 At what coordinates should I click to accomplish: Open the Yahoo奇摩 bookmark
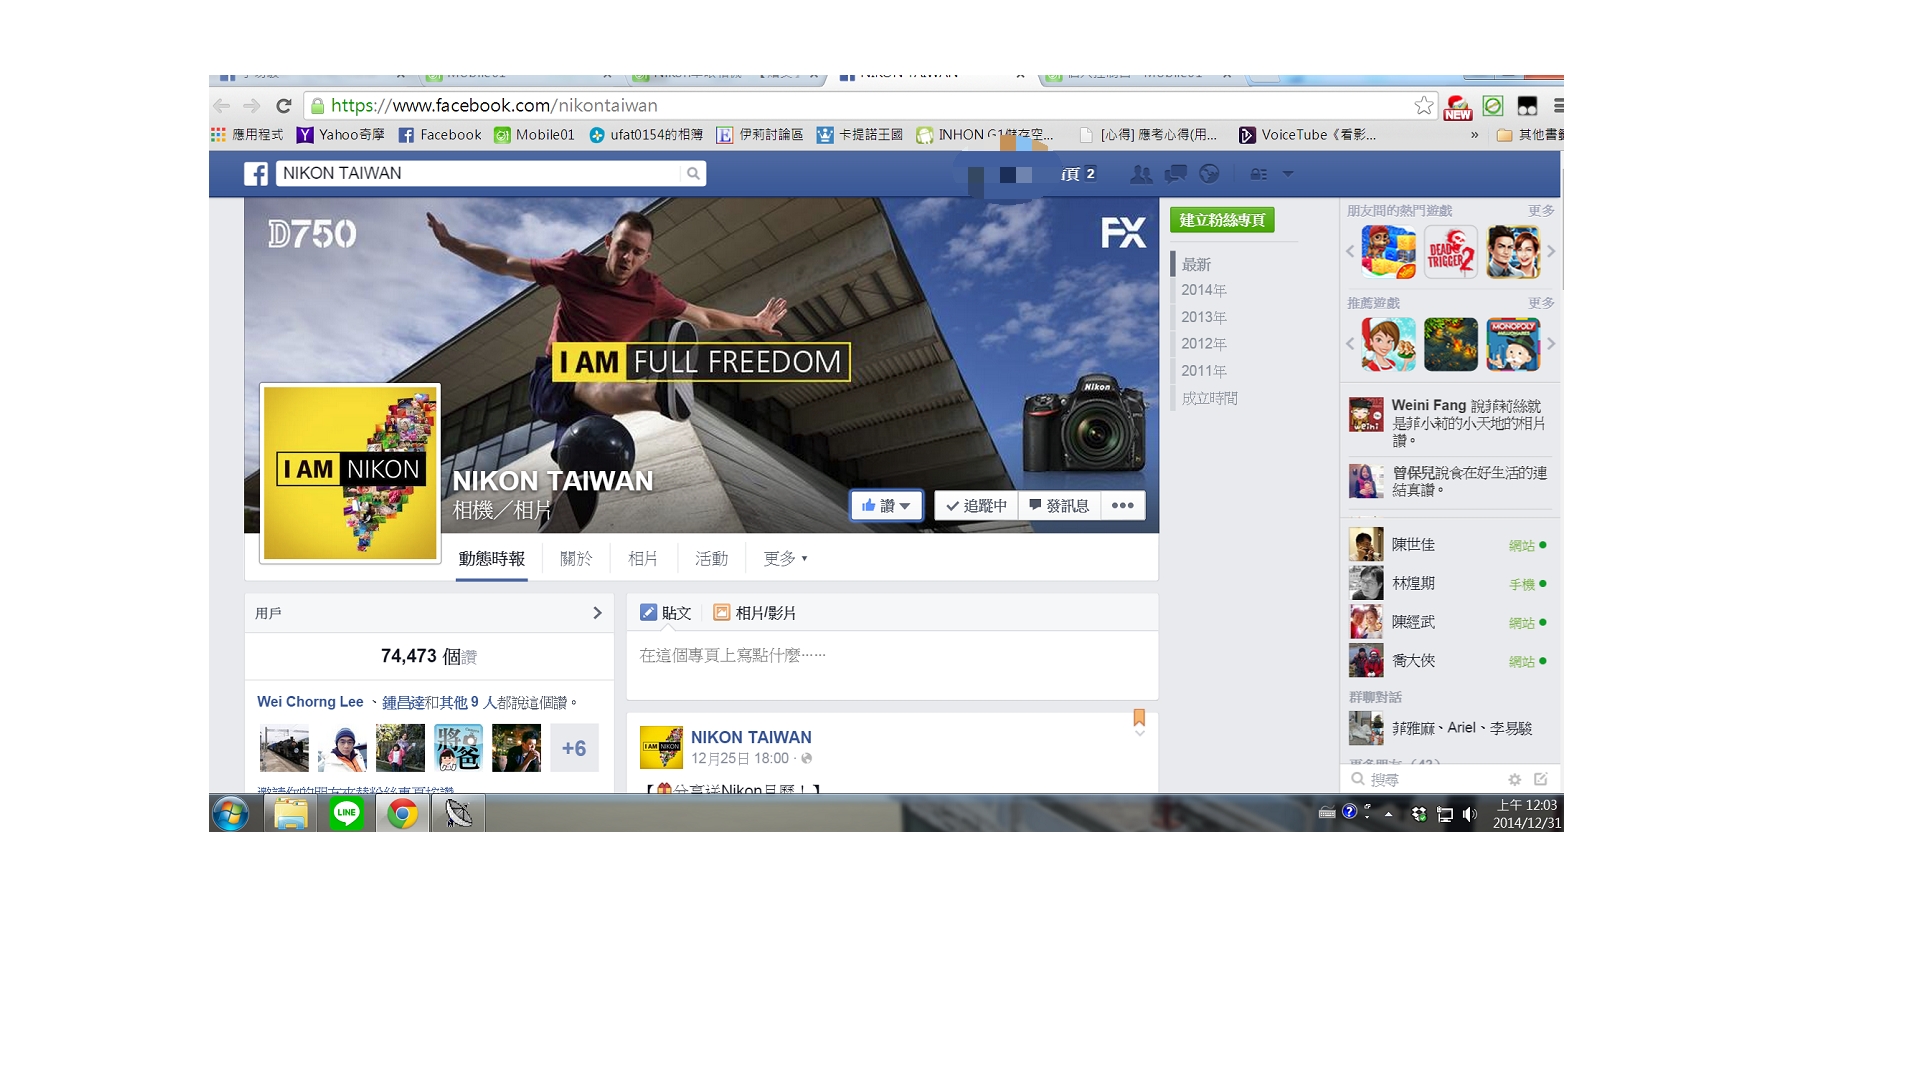pos(341,135)
